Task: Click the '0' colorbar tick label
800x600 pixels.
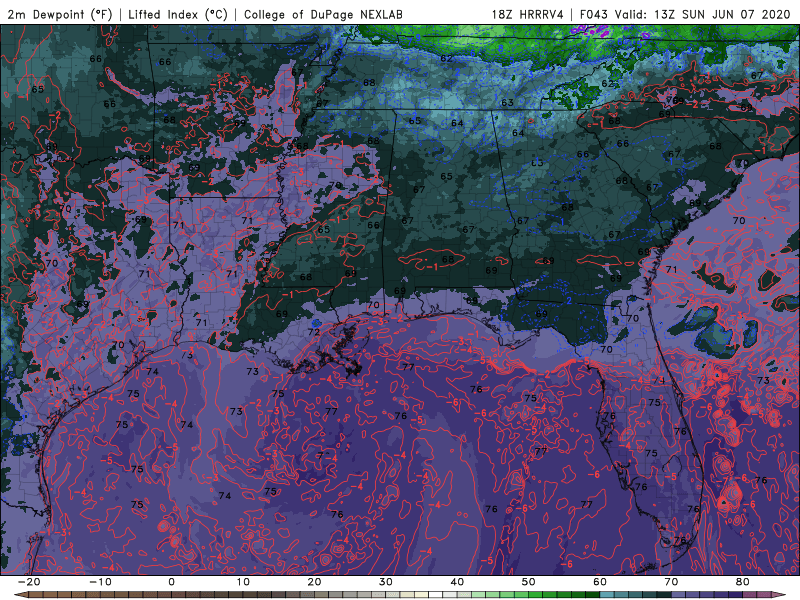Action: pos(171,582)
